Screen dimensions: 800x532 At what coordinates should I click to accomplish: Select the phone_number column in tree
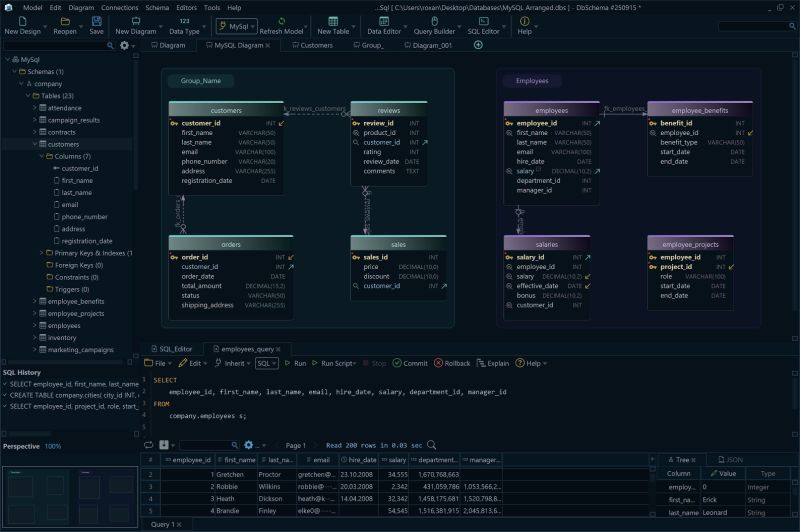coord(84,217)
